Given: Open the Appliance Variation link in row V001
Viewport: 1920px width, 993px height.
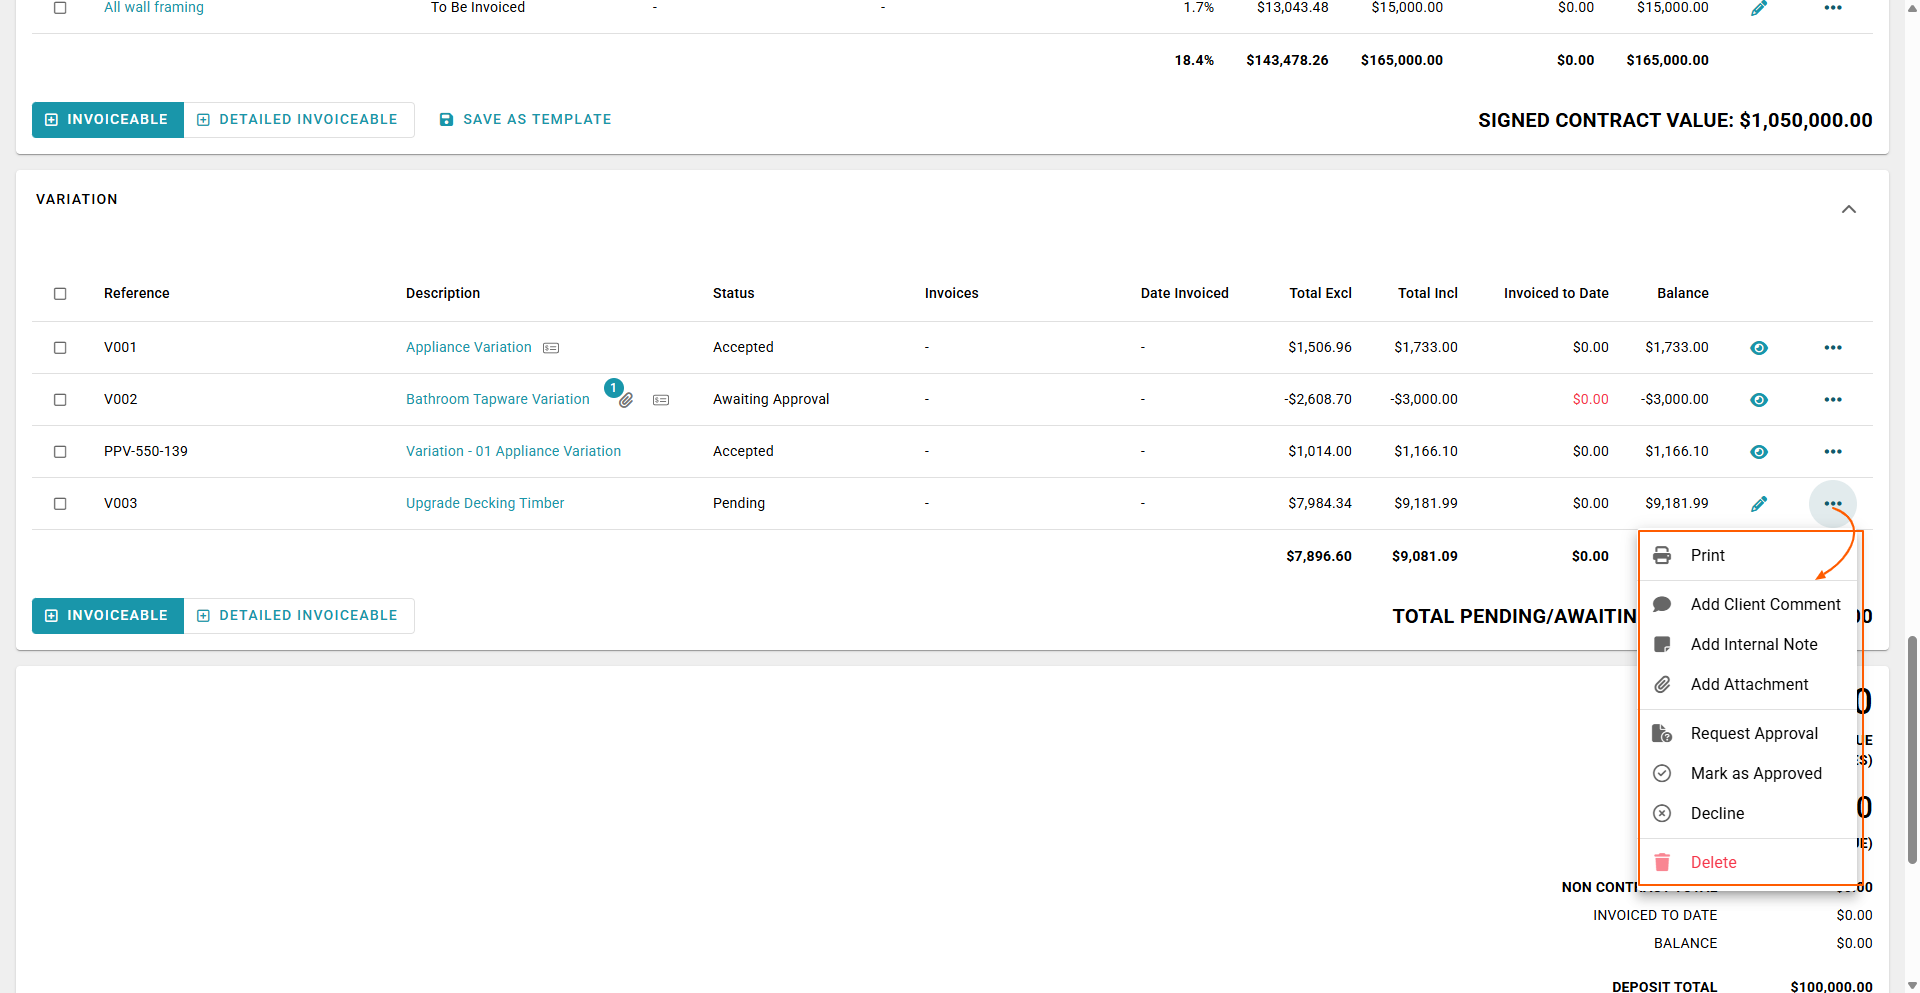Looking at the screenshot, I should 469,347.
